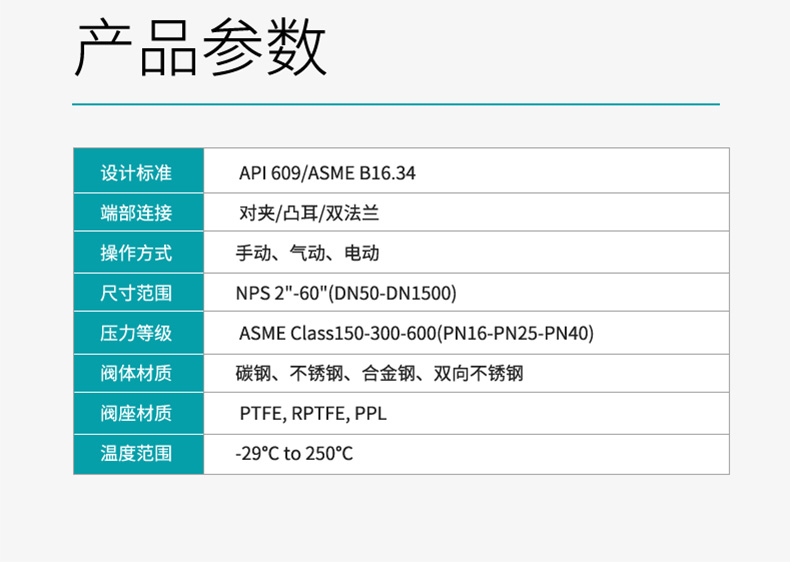790x562 pixels.
Task: Click the PTFE, RPTFE, PPL value
Action: tap(313, 413)
